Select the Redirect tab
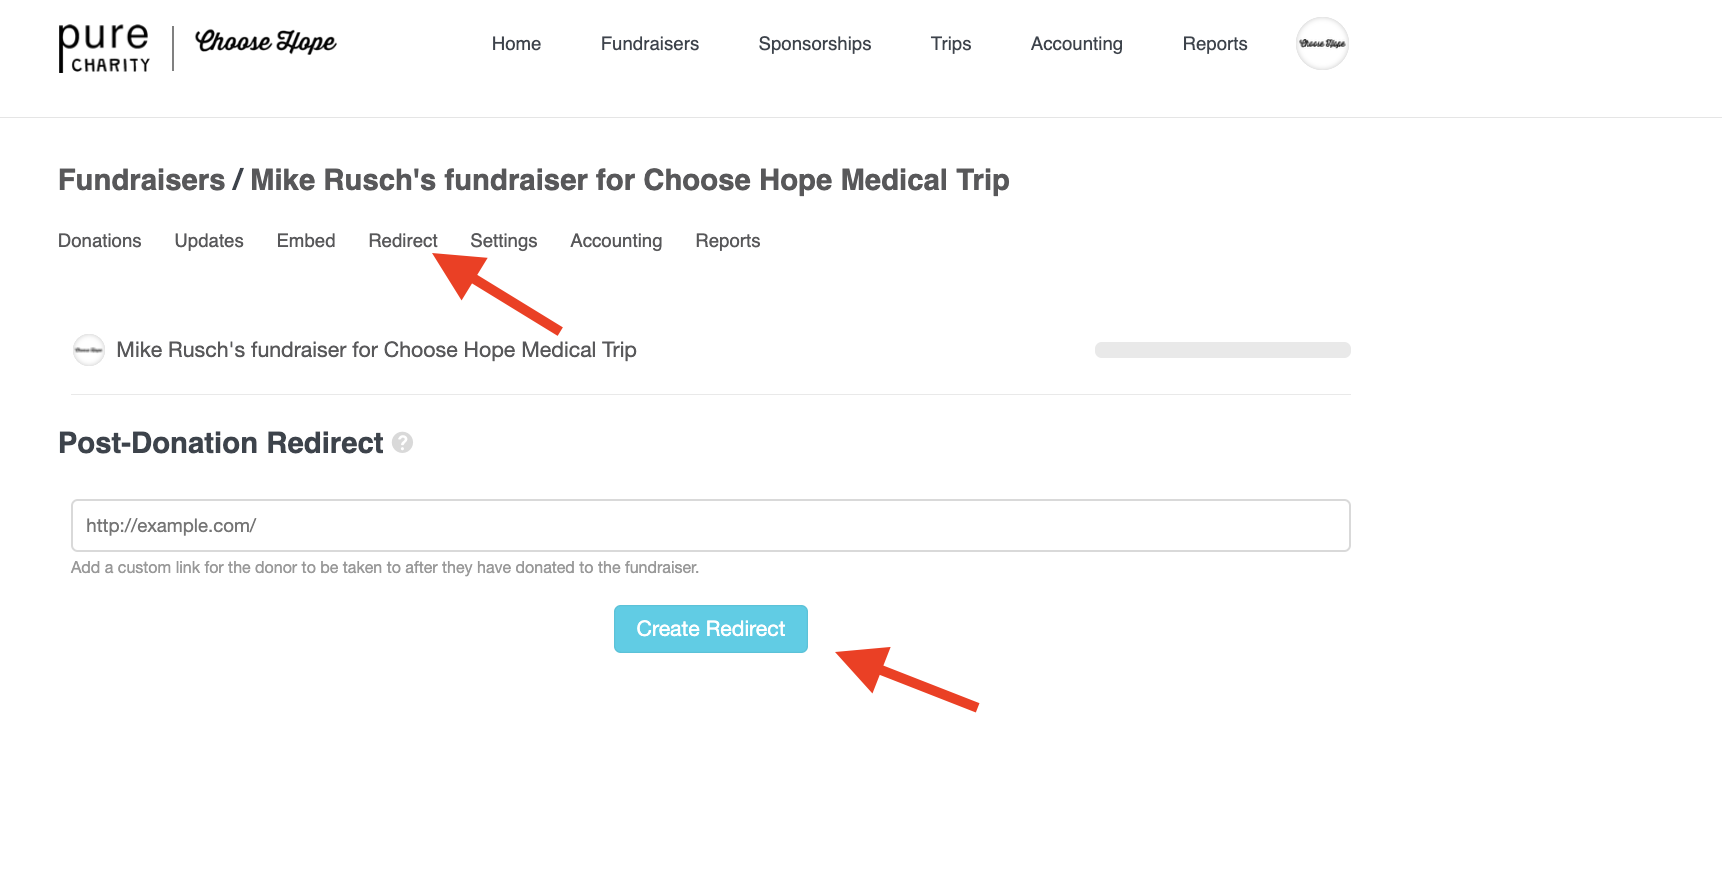 point(403,241)
